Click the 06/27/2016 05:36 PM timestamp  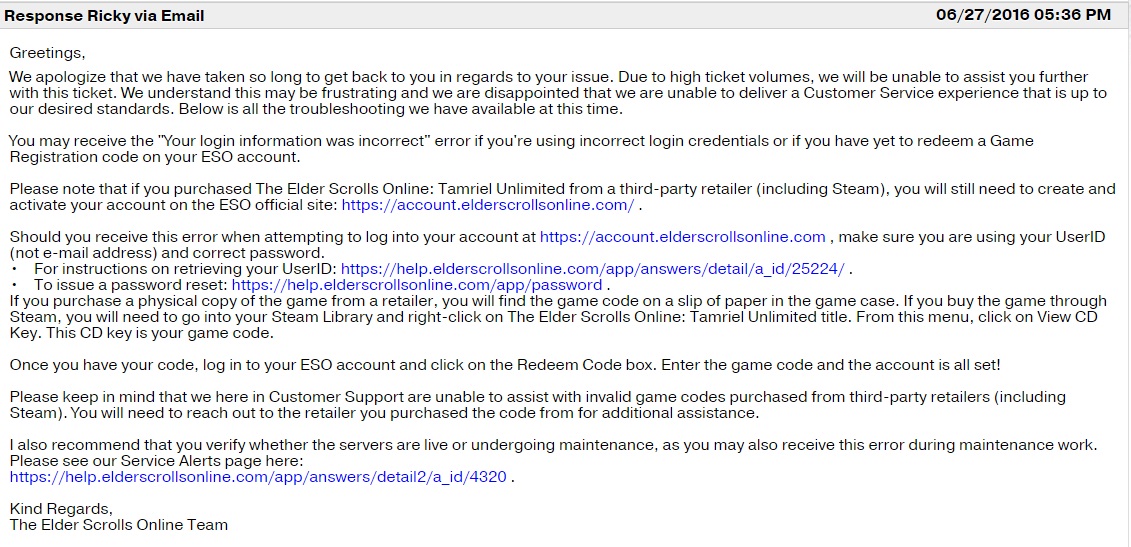point(1024,15)
